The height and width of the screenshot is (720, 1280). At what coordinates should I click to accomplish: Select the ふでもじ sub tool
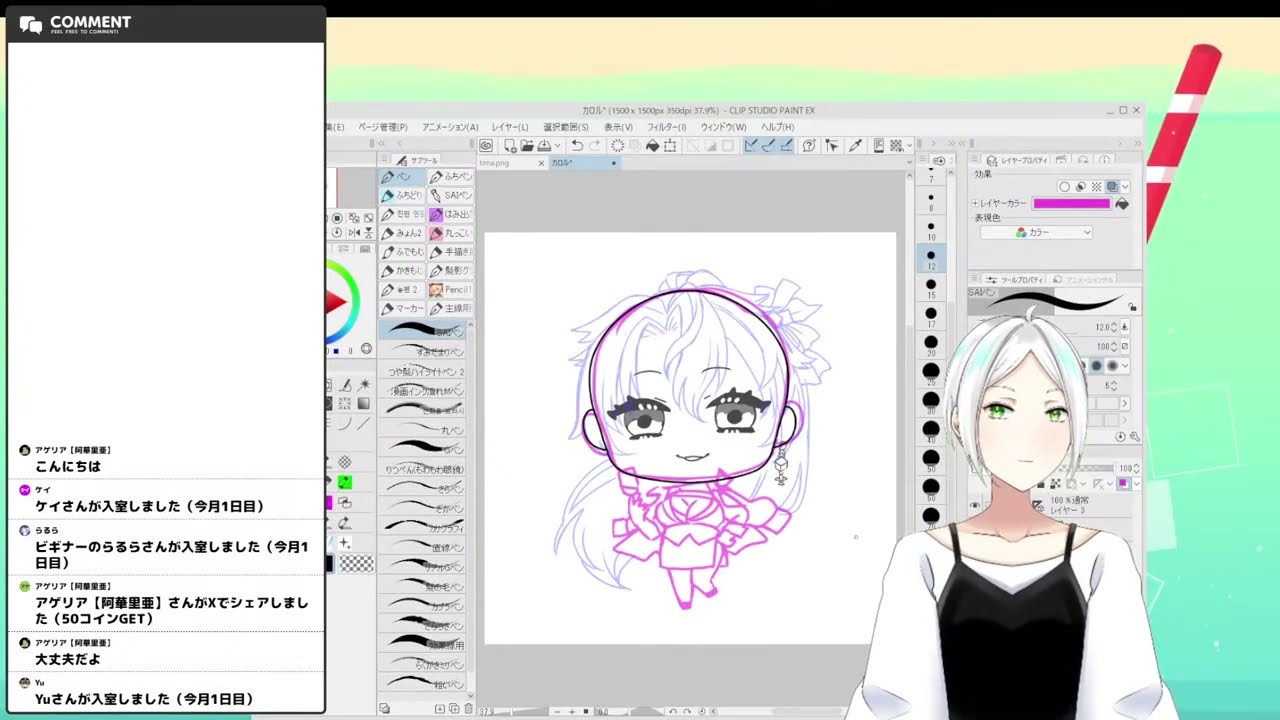[x=402, y=252]
